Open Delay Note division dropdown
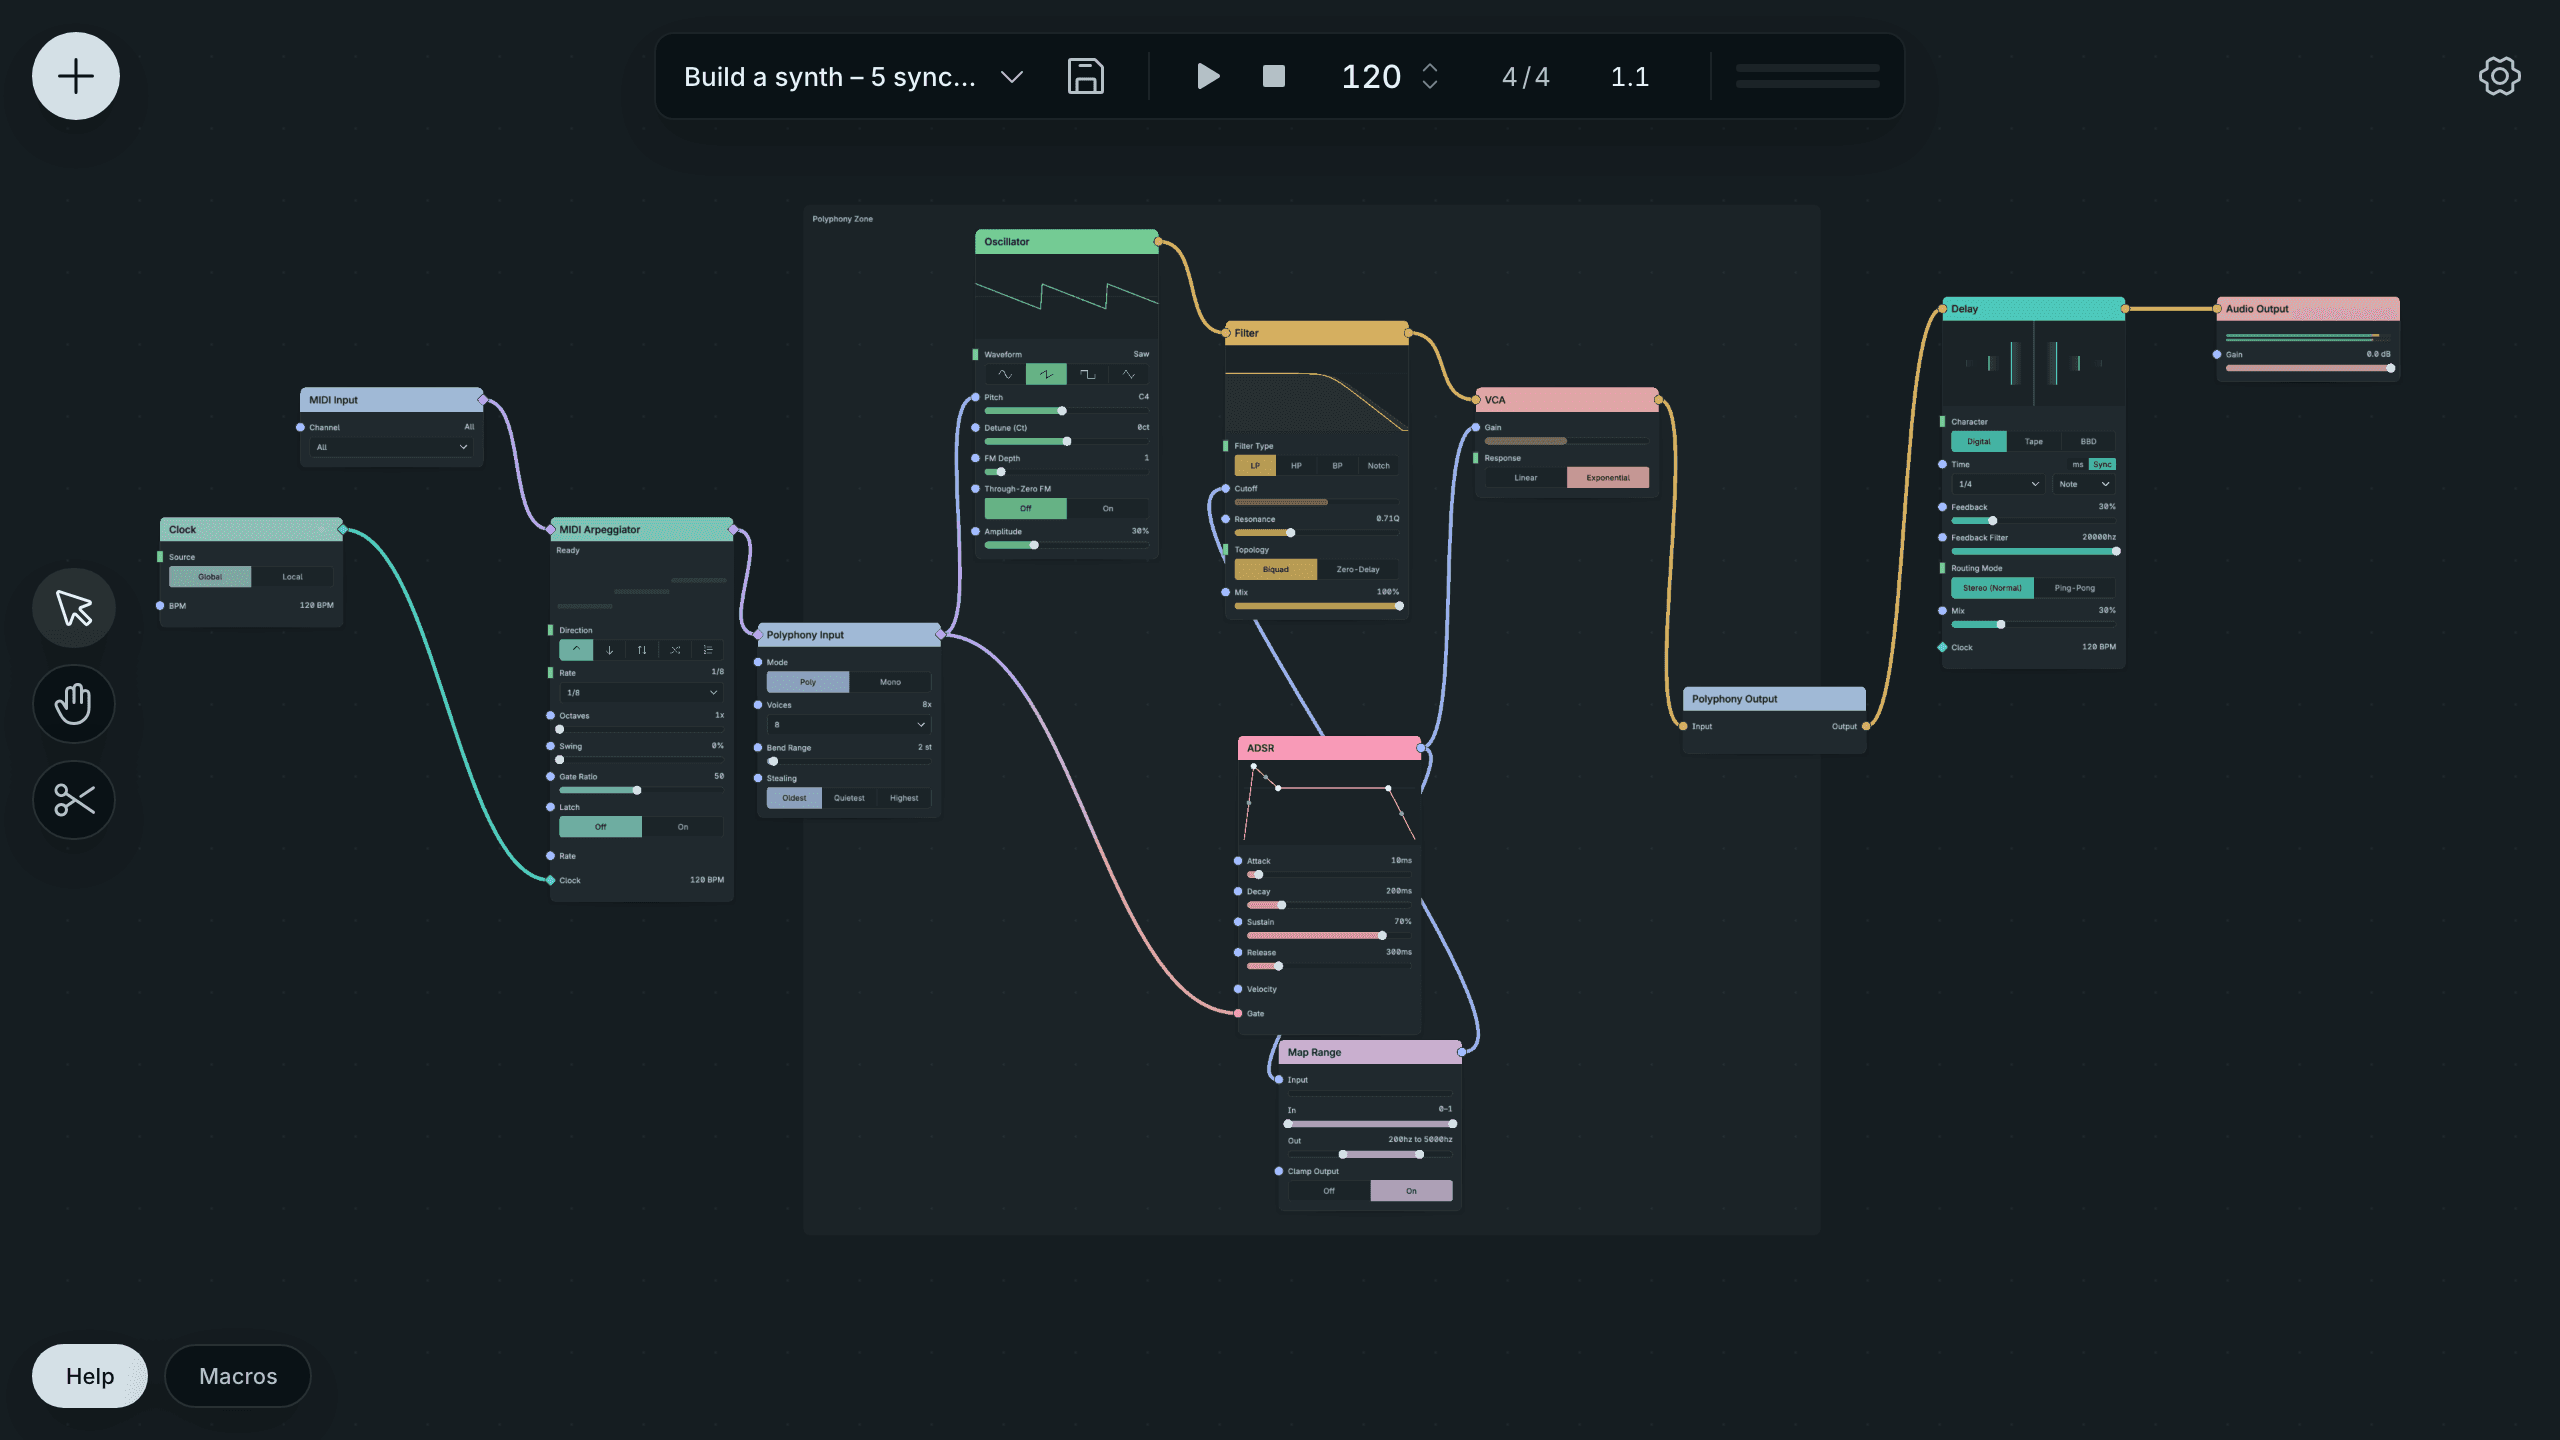Viewport: 2560px width, 1440px height. [2084, 484]
